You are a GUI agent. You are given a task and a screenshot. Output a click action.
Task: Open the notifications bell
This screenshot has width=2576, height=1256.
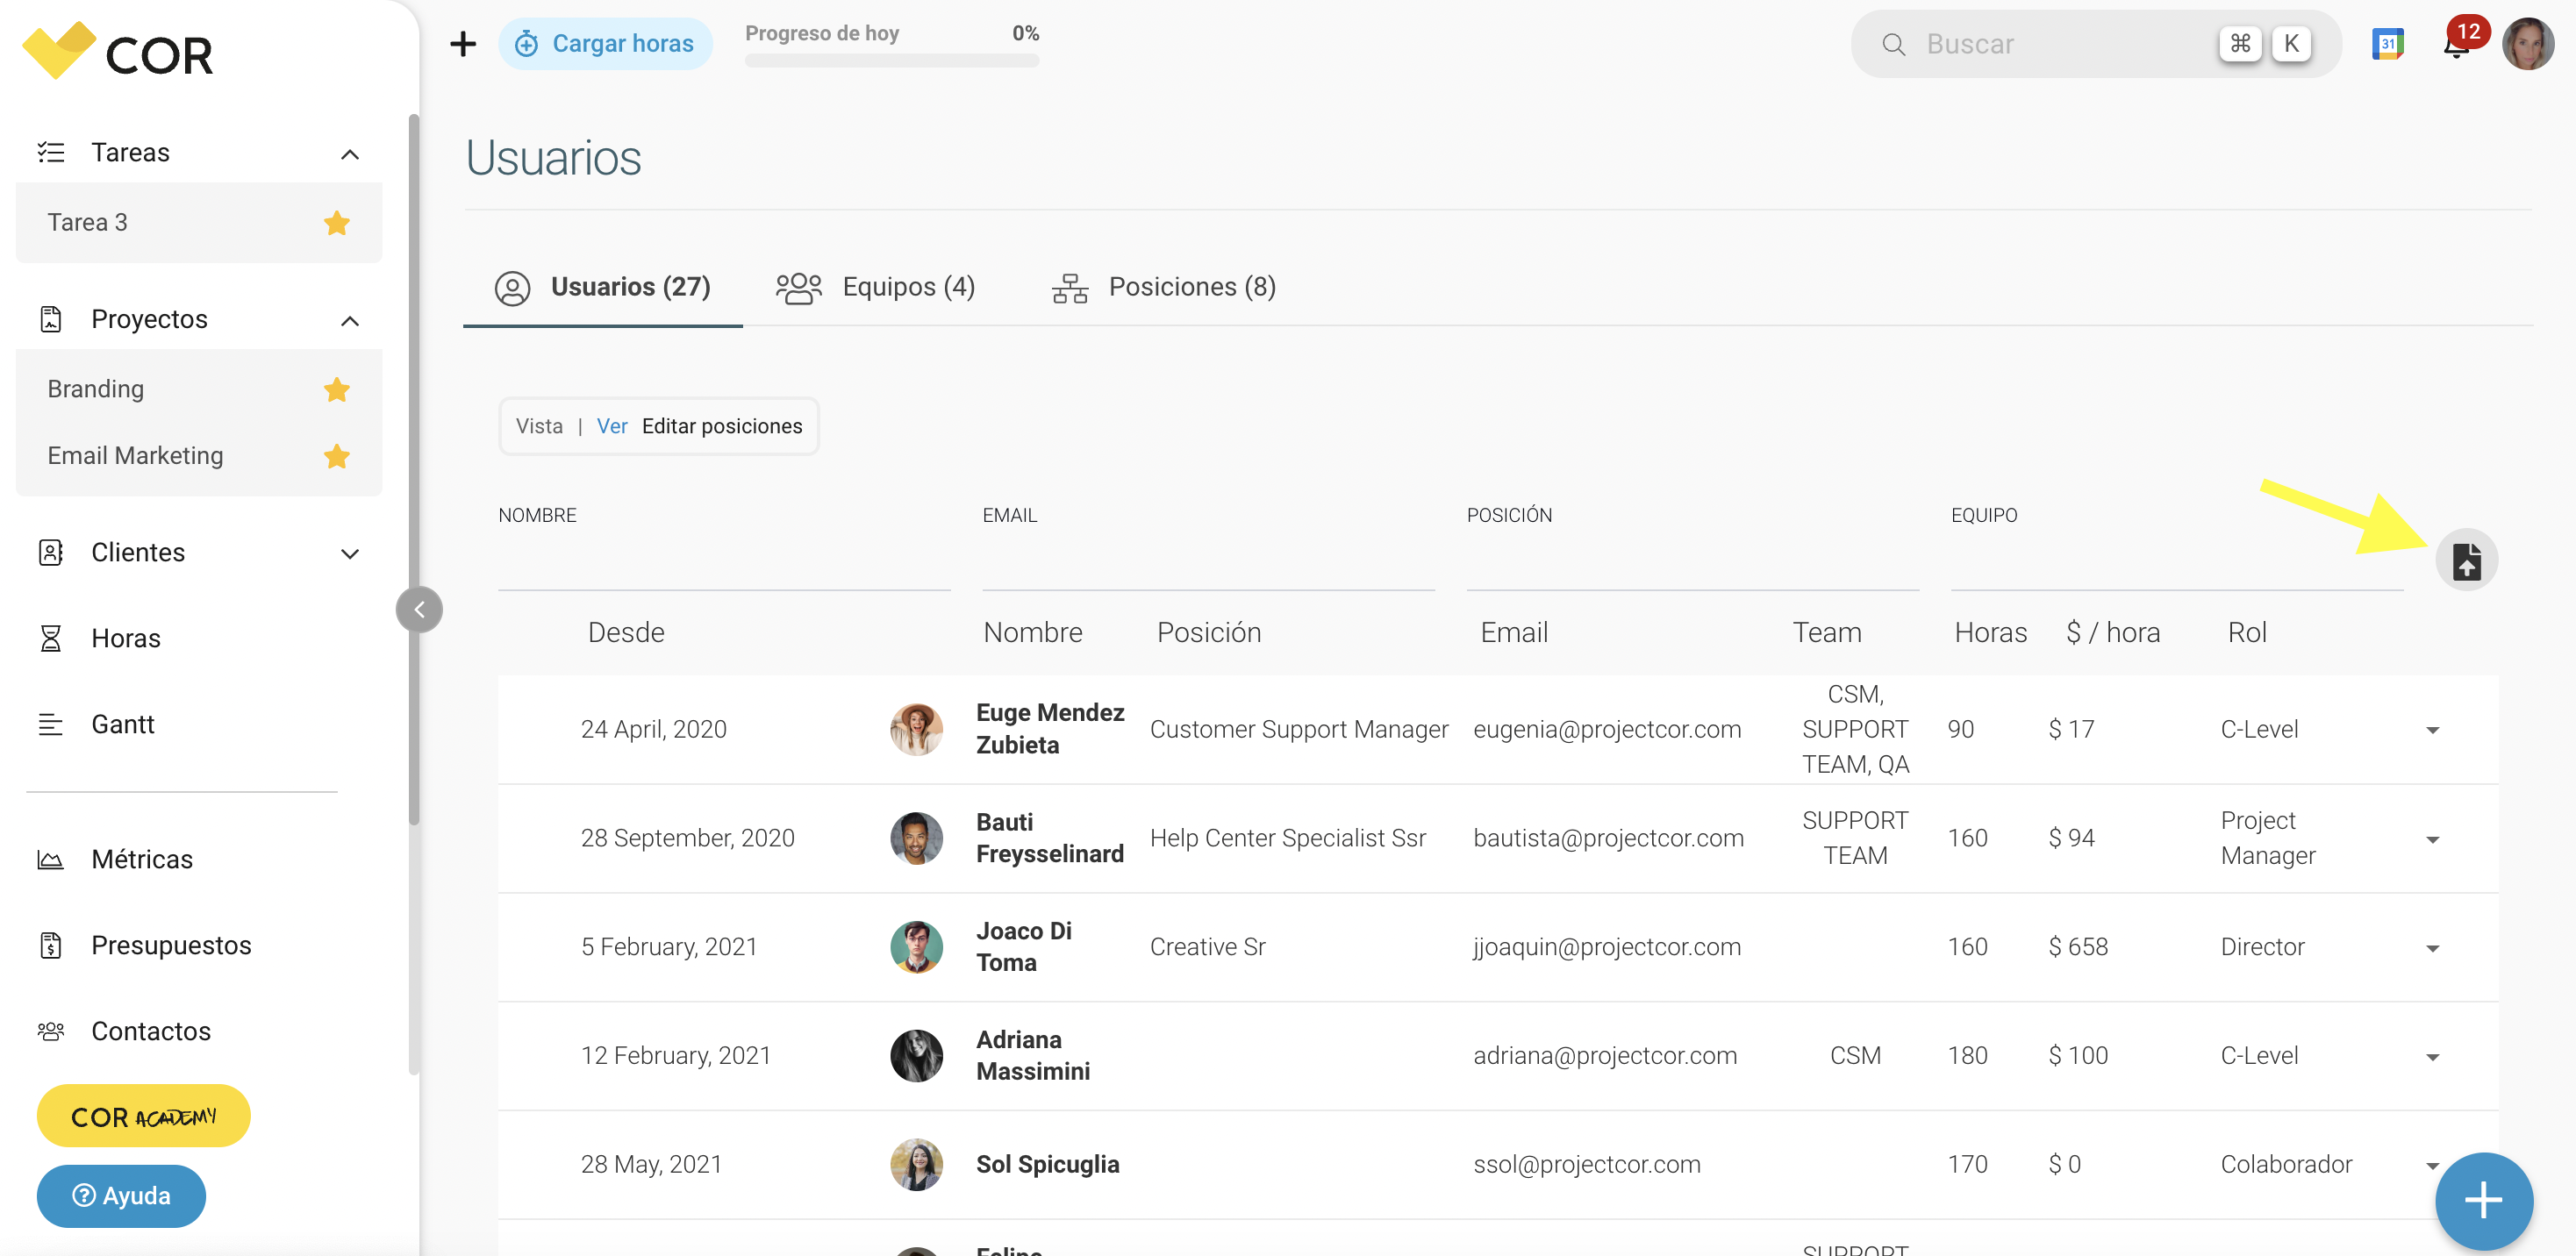coord(2456,46)
